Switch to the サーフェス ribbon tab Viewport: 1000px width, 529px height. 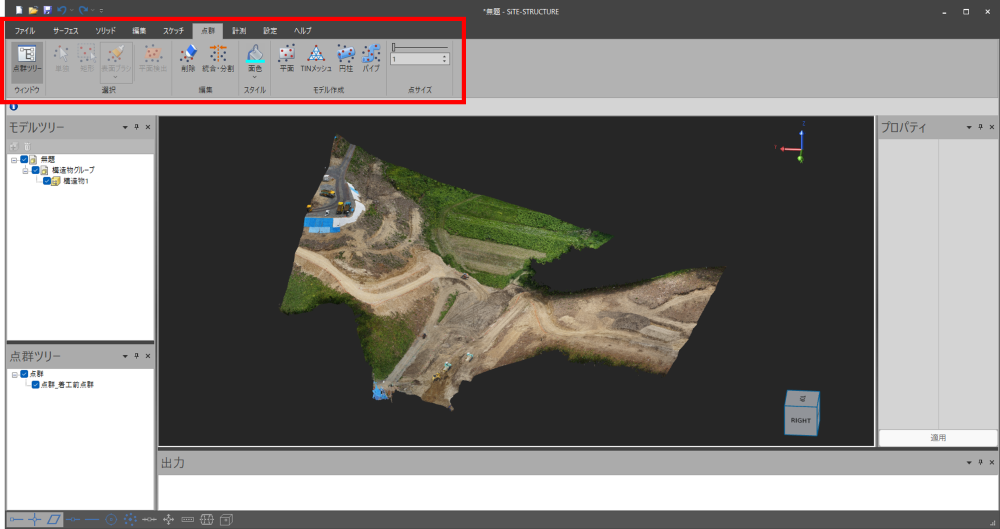pos(65,31)
